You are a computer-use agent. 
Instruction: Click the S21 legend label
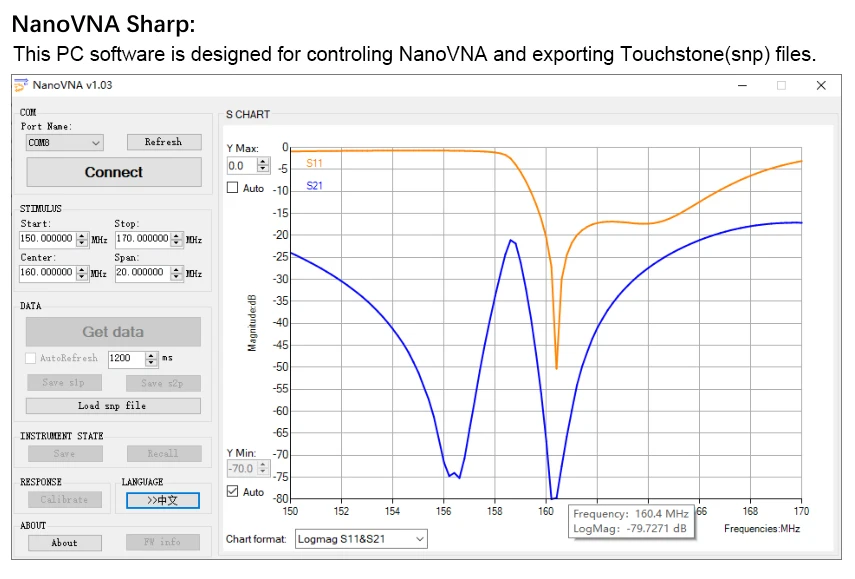tap(314, 185)
